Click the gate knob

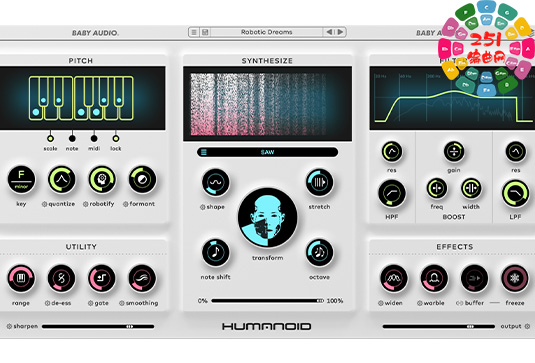click(102, 278)
